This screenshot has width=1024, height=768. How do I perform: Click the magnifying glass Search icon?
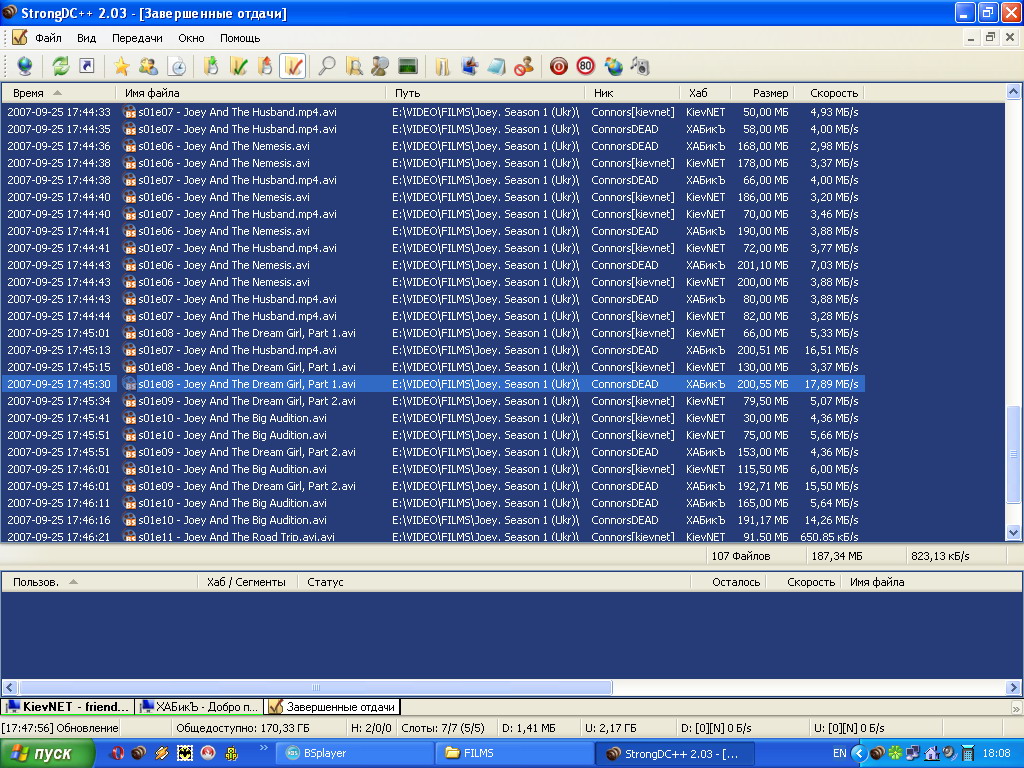(326, 66)
